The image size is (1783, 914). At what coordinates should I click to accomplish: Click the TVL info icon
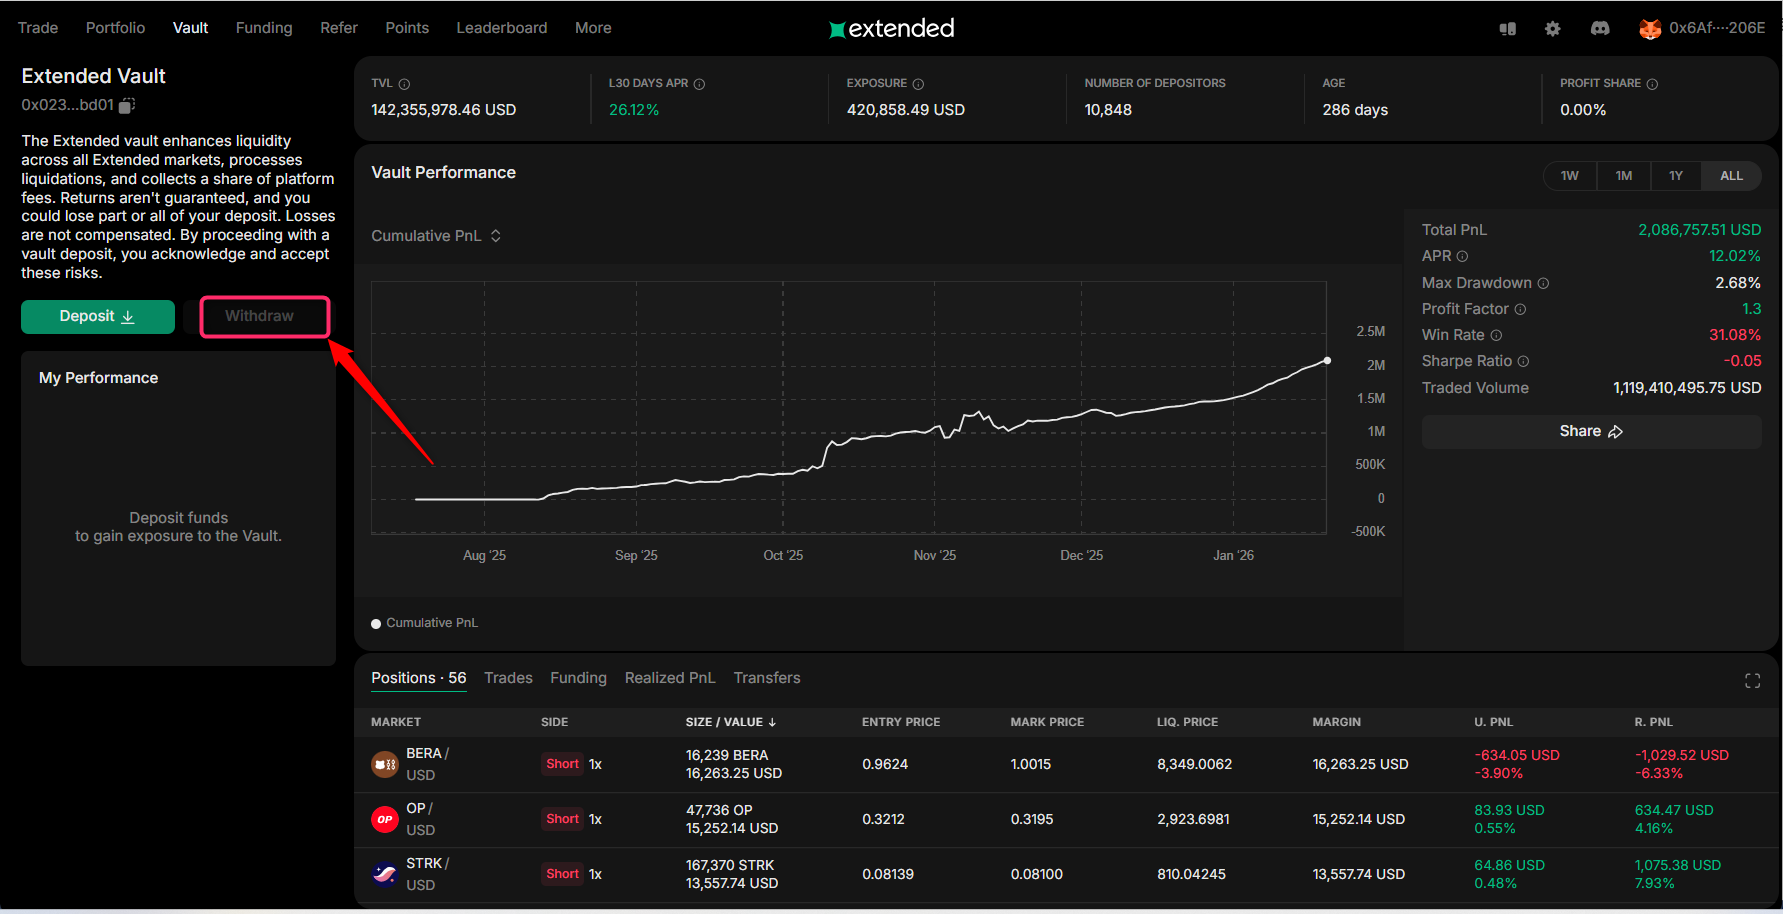pos(404,84)
